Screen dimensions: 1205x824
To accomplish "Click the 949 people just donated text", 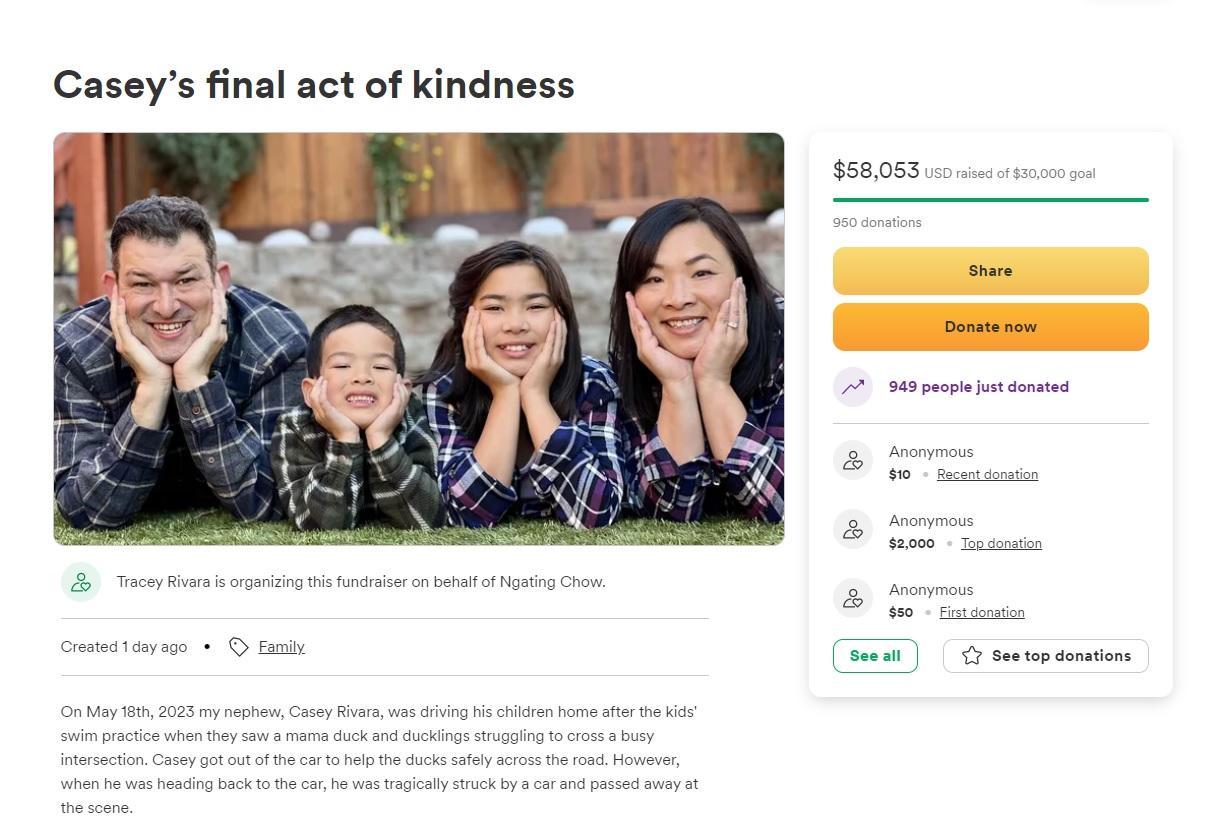I will coord(978,387).
